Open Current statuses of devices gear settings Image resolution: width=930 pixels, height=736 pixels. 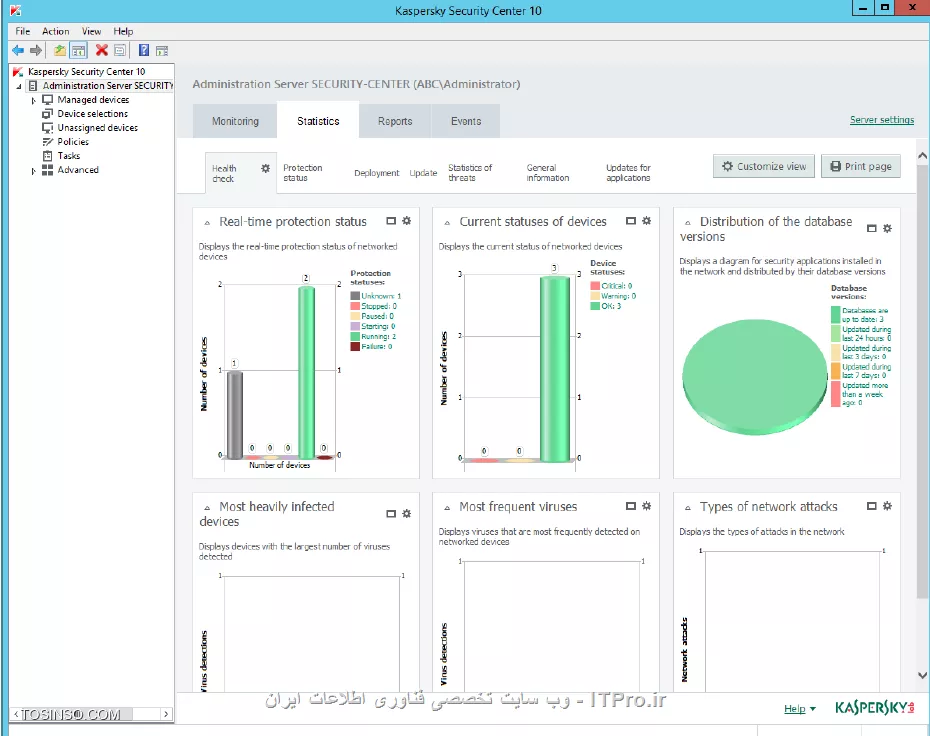pos(646,221)
